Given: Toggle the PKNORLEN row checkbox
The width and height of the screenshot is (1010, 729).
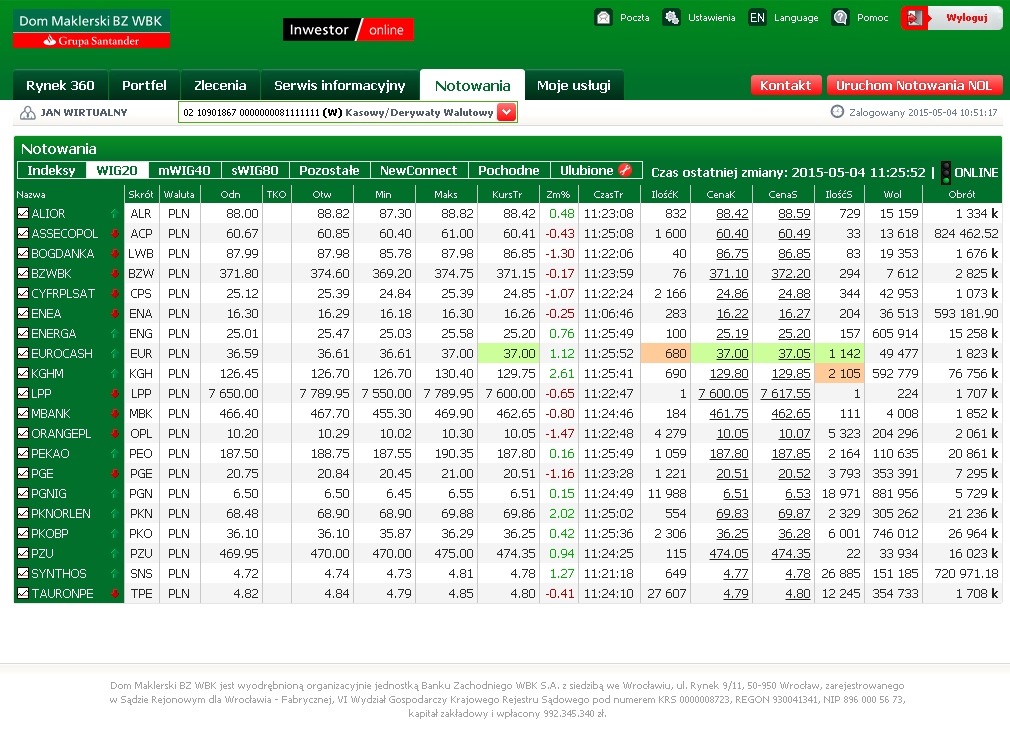Looking at the screenshot, I should [23, 513].
